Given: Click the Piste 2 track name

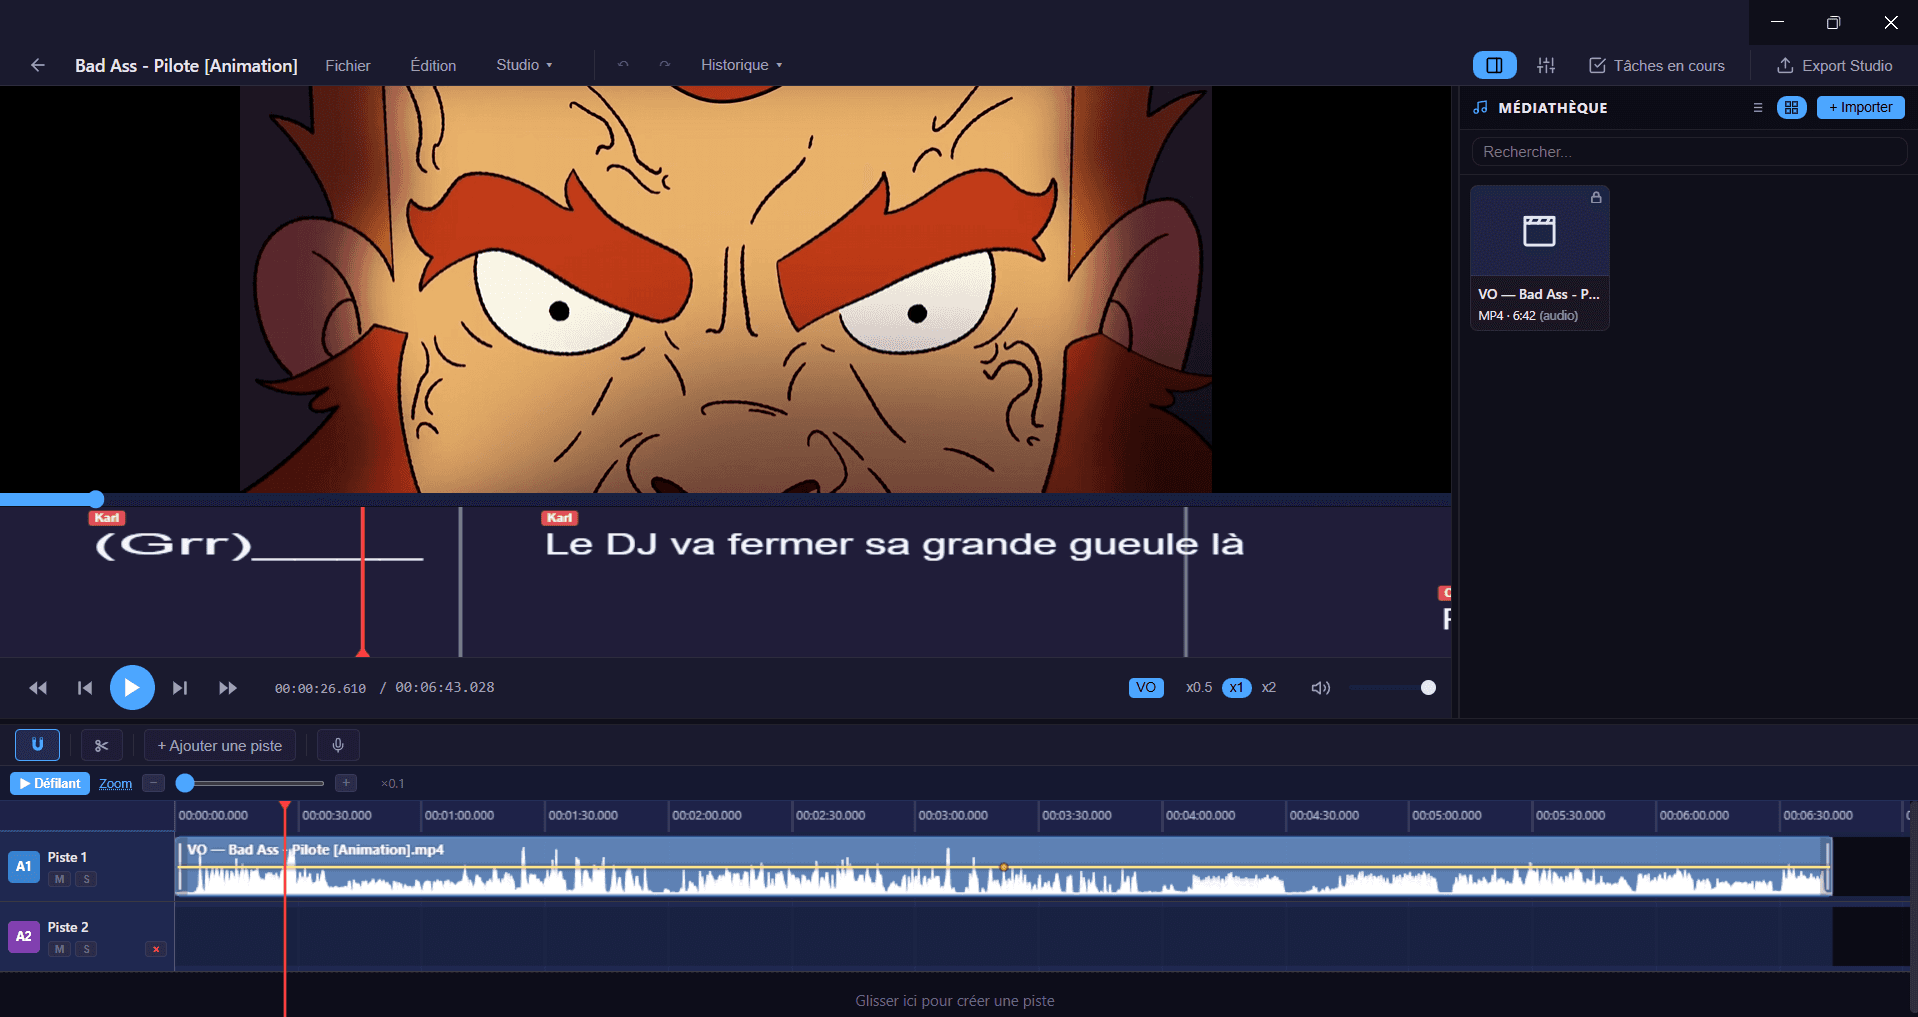Looking at the screenshot, I should 68,927.
